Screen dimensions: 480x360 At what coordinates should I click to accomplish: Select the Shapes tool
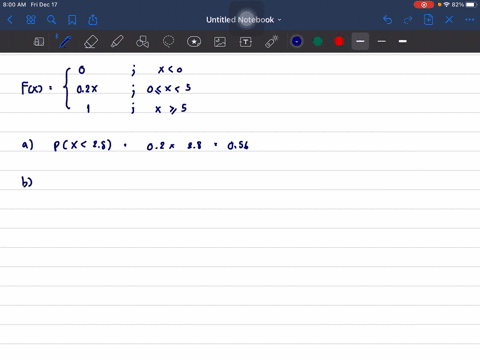(x=142, y=42)
